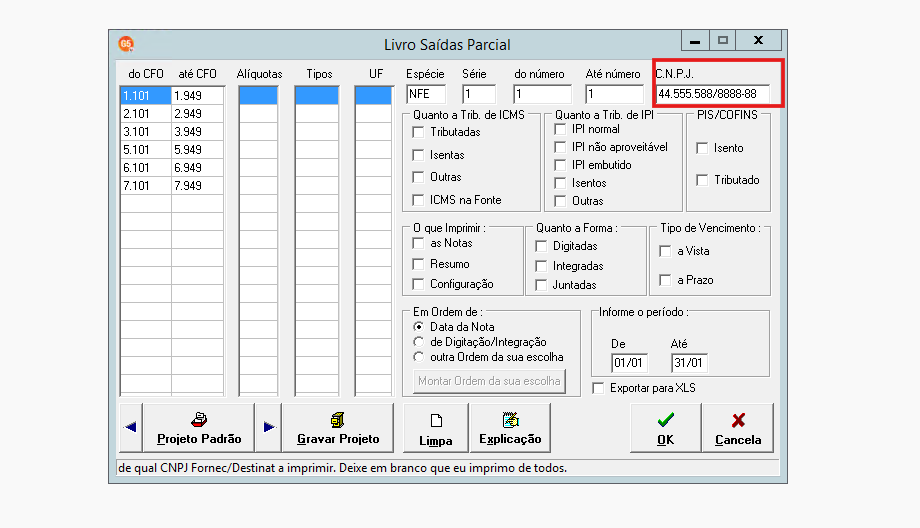This screenshot has width=920, height=528.
Task: Click the right blue arrow button
Action: 269,427
